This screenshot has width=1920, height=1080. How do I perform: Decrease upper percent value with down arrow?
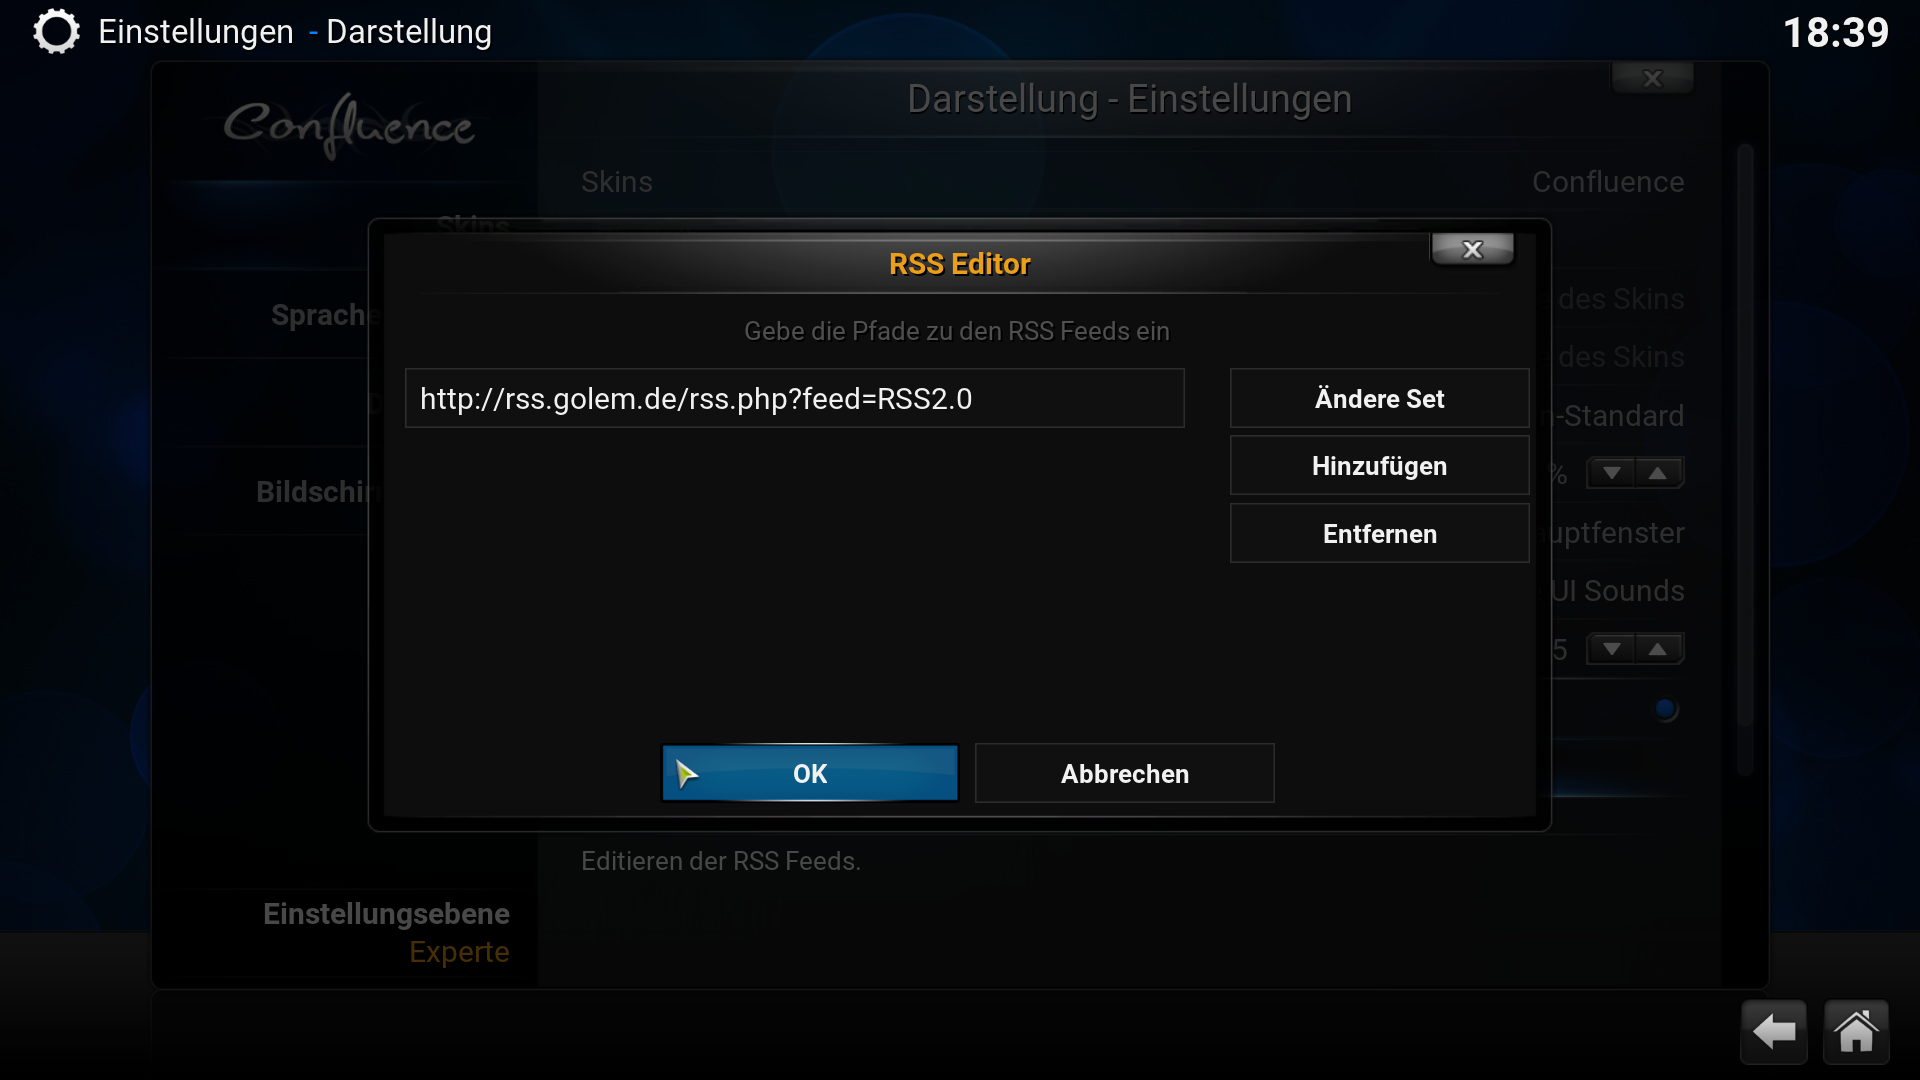click(x=1611, y=473)
